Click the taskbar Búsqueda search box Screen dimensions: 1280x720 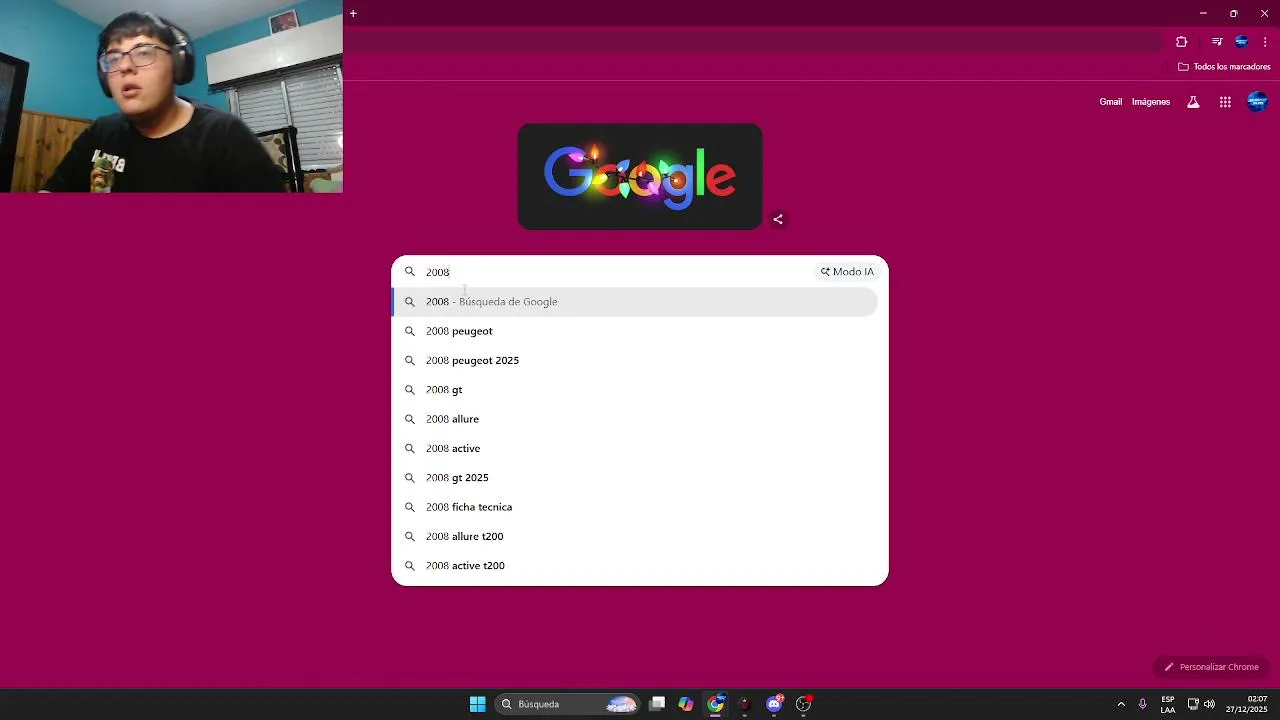568,704
